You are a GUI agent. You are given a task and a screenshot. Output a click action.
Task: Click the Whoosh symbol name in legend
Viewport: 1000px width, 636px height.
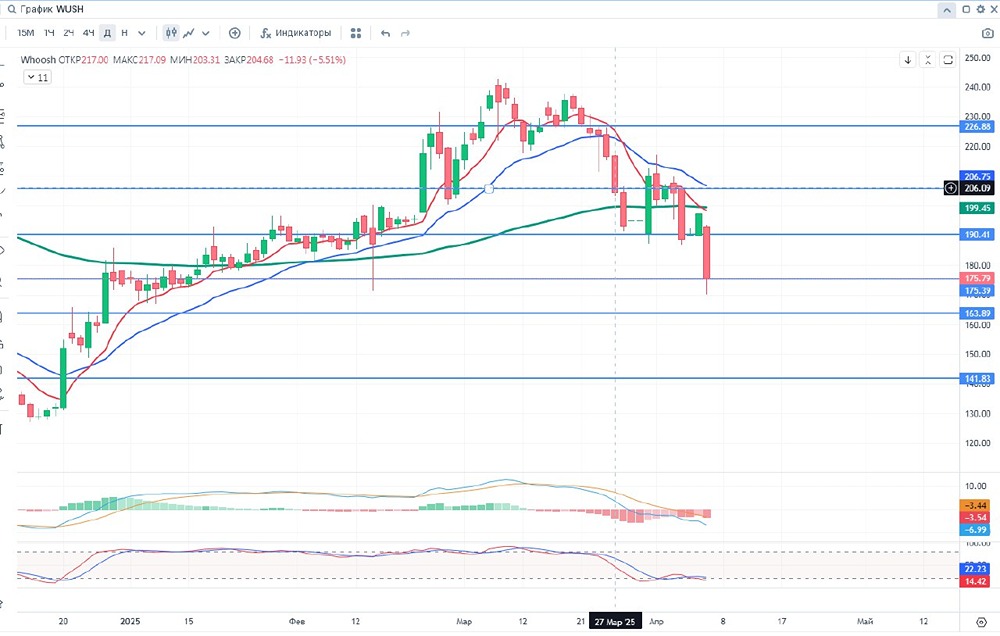click(x=38, y=60)
